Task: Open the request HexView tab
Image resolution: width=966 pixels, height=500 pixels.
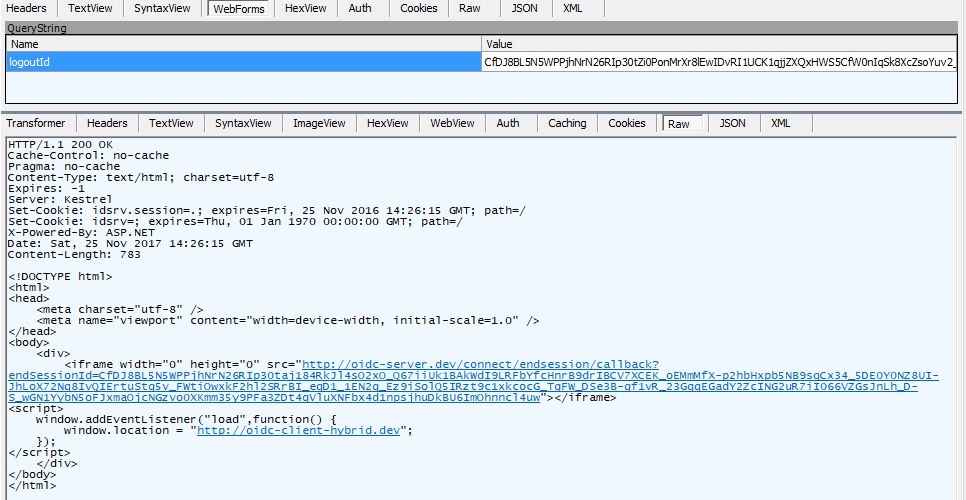Action: (x=305, y=9)
